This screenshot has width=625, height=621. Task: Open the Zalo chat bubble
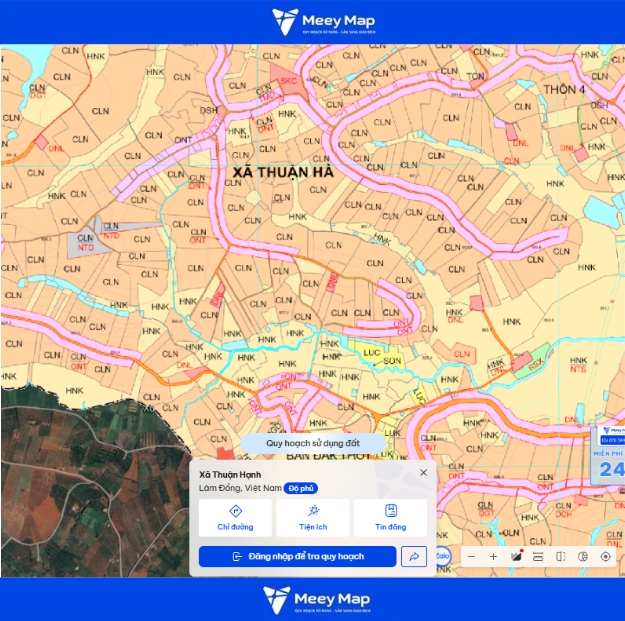click(x=443, y=556)
